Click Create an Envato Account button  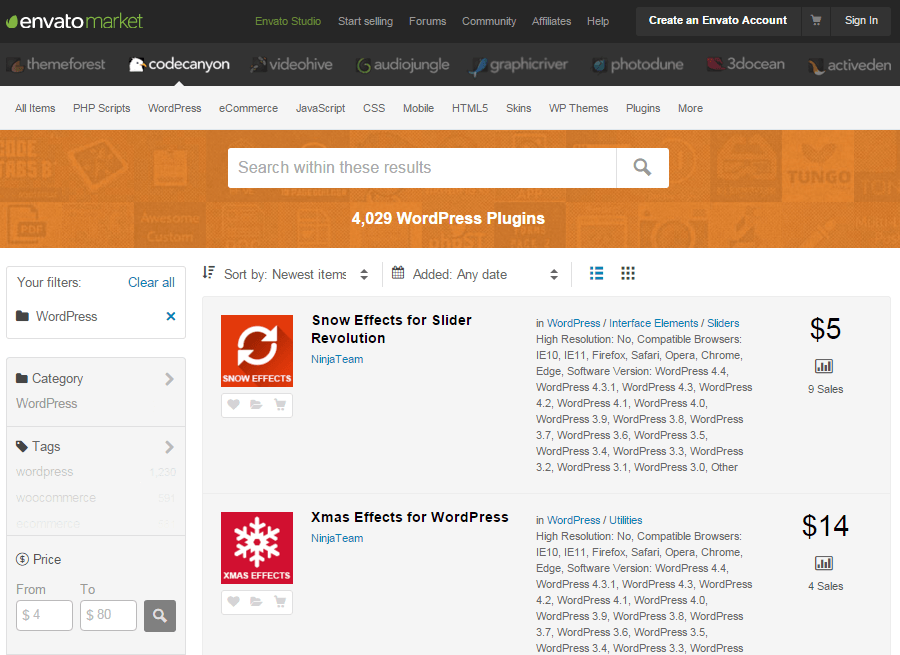coord(717,20)
